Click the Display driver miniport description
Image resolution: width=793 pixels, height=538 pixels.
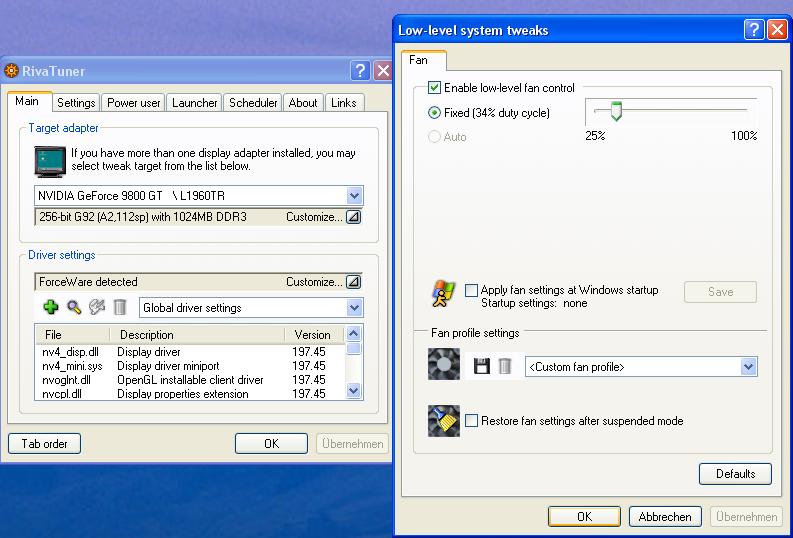click(x=168, y=366)
